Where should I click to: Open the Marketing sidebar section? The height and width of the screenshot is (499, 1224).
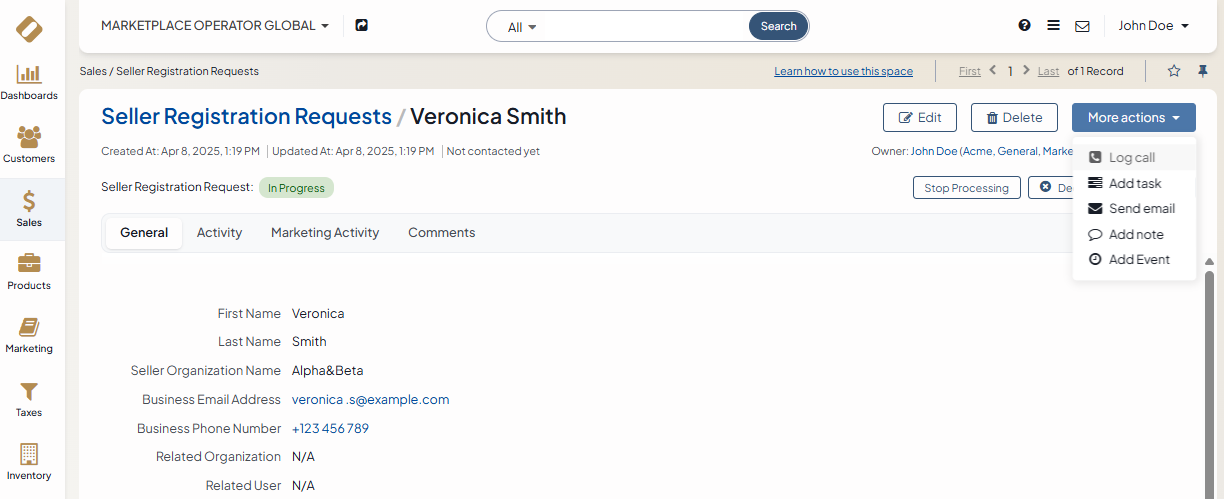(29, 336)
